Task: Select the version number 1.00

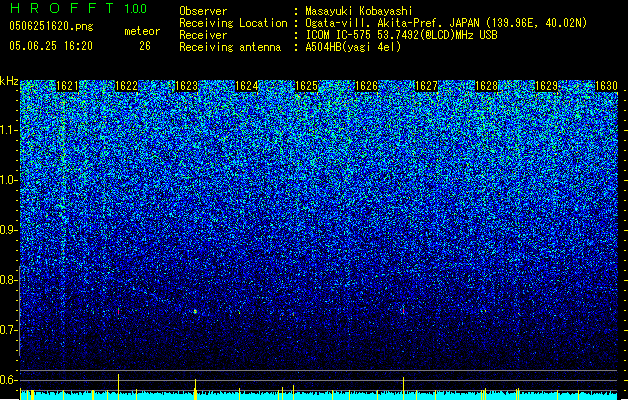Action: (135, 9)
